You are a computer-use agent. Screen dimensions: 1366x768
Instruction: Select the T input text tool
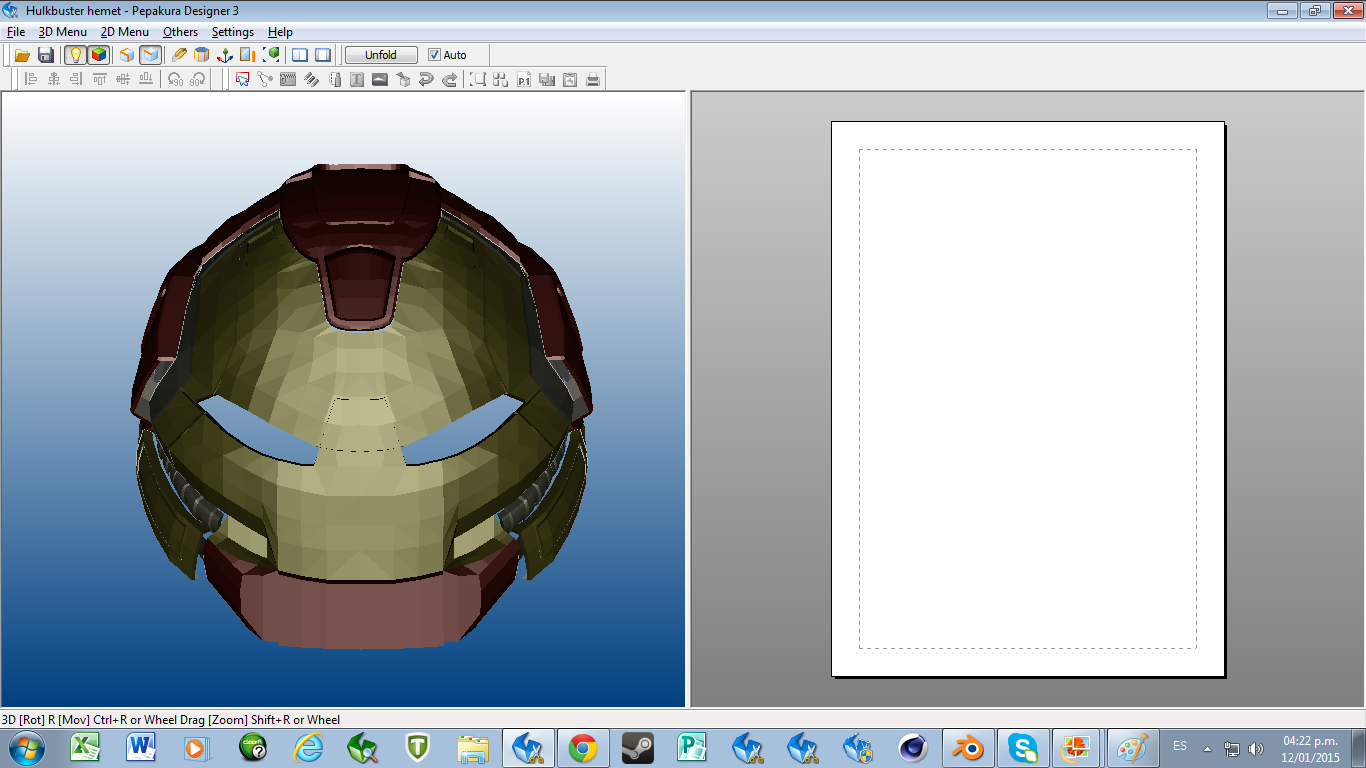tap(357, 79)
